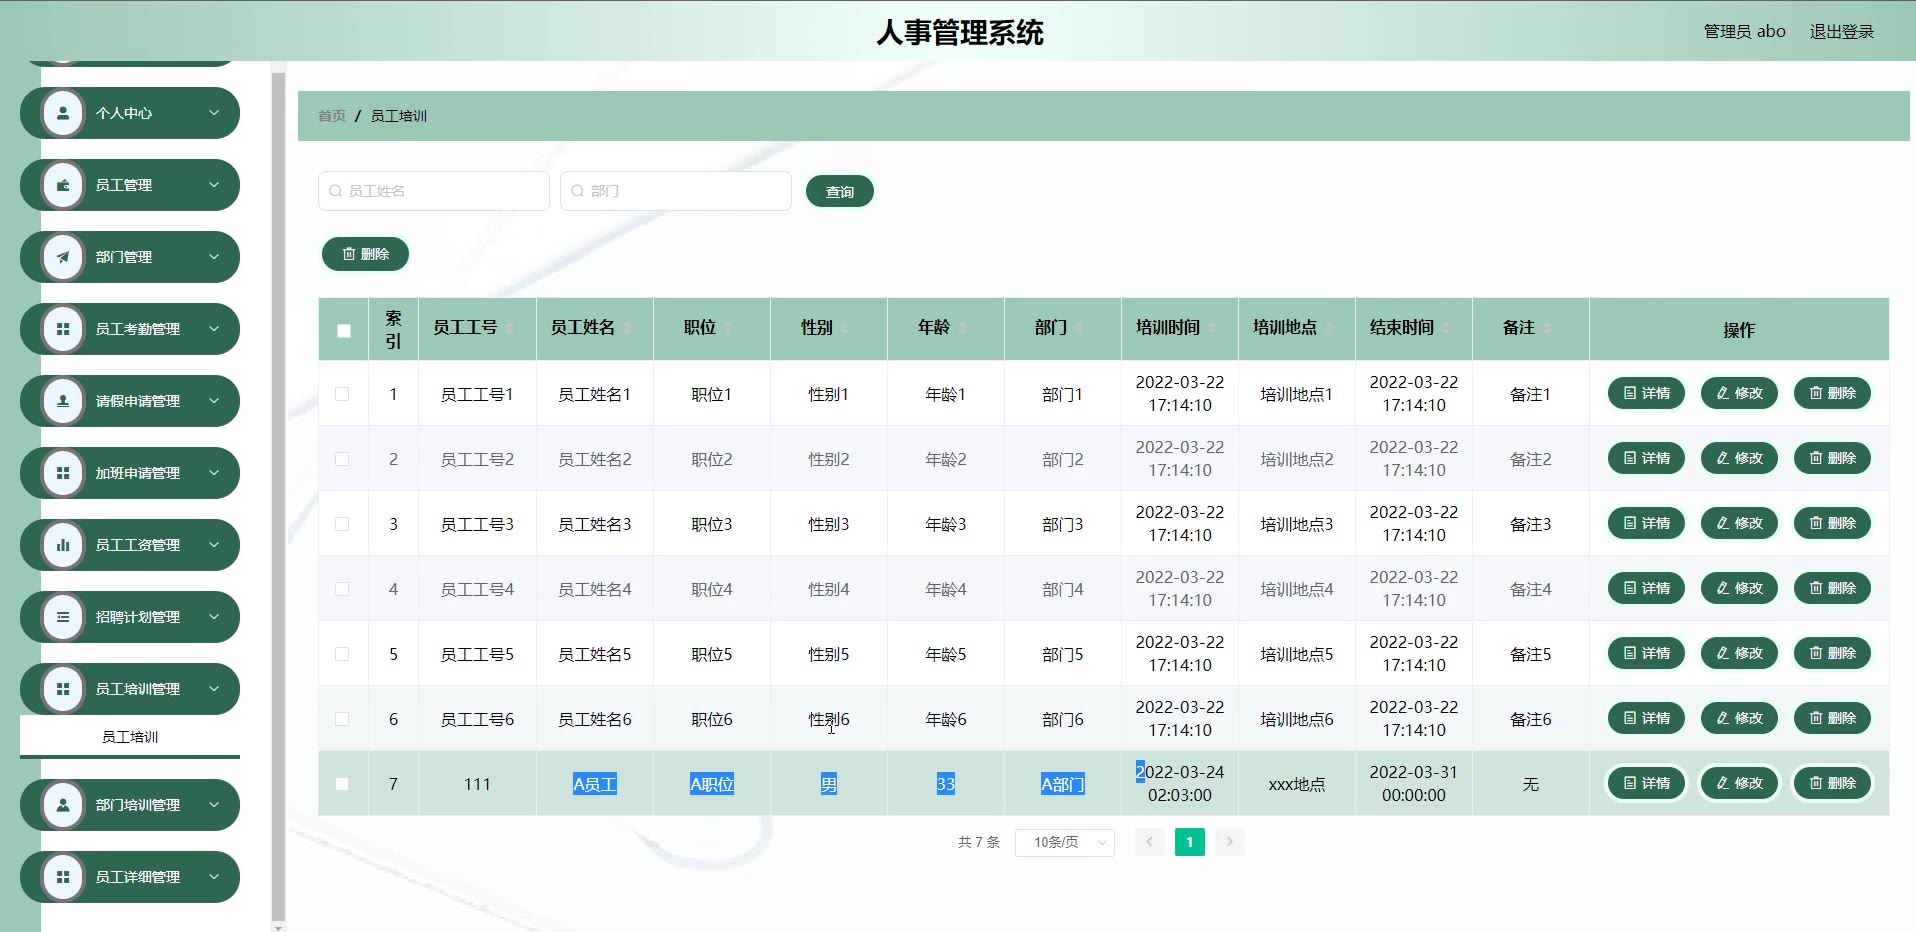
Task: Click the 部门管理 paper plane icon
Action: [x=63, y=257]
